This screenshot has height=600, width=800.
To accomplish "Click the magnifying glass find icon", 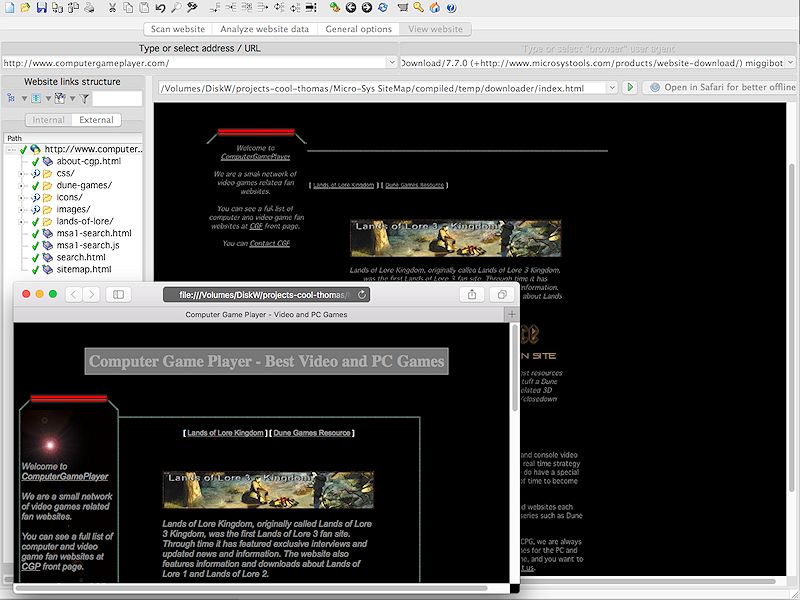I will click(176, 8).
